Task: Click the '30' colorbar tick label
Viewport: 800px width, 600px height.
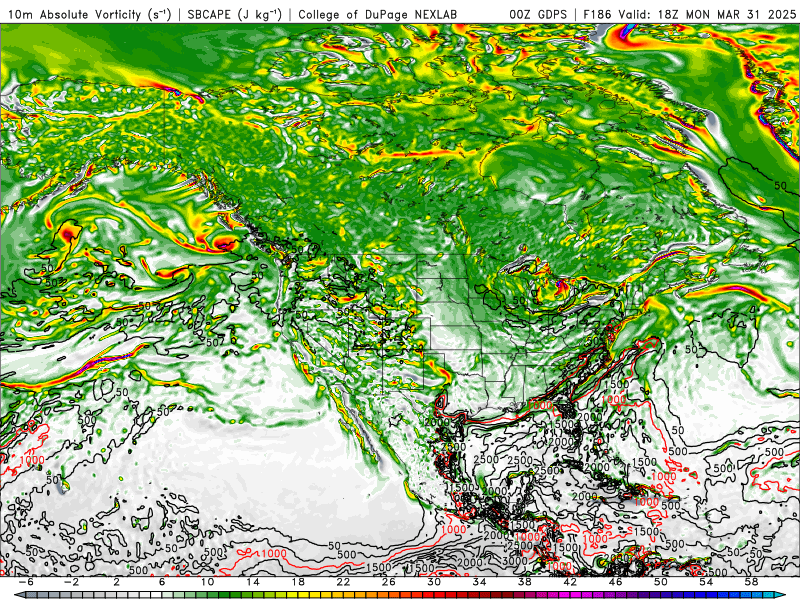Action: pos(434,582)
